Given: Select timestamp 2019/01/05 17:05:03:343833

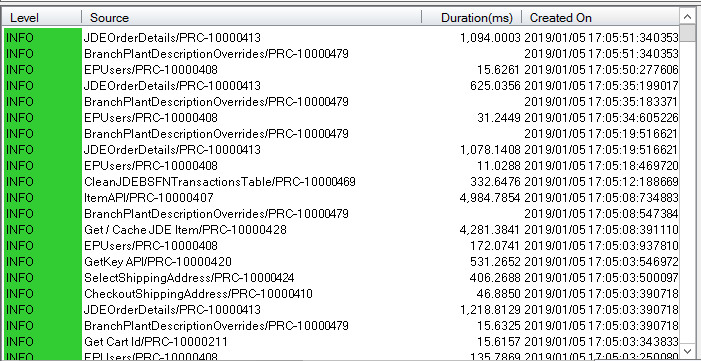Looking at the screenshot, I should click(x=601, y=342).
